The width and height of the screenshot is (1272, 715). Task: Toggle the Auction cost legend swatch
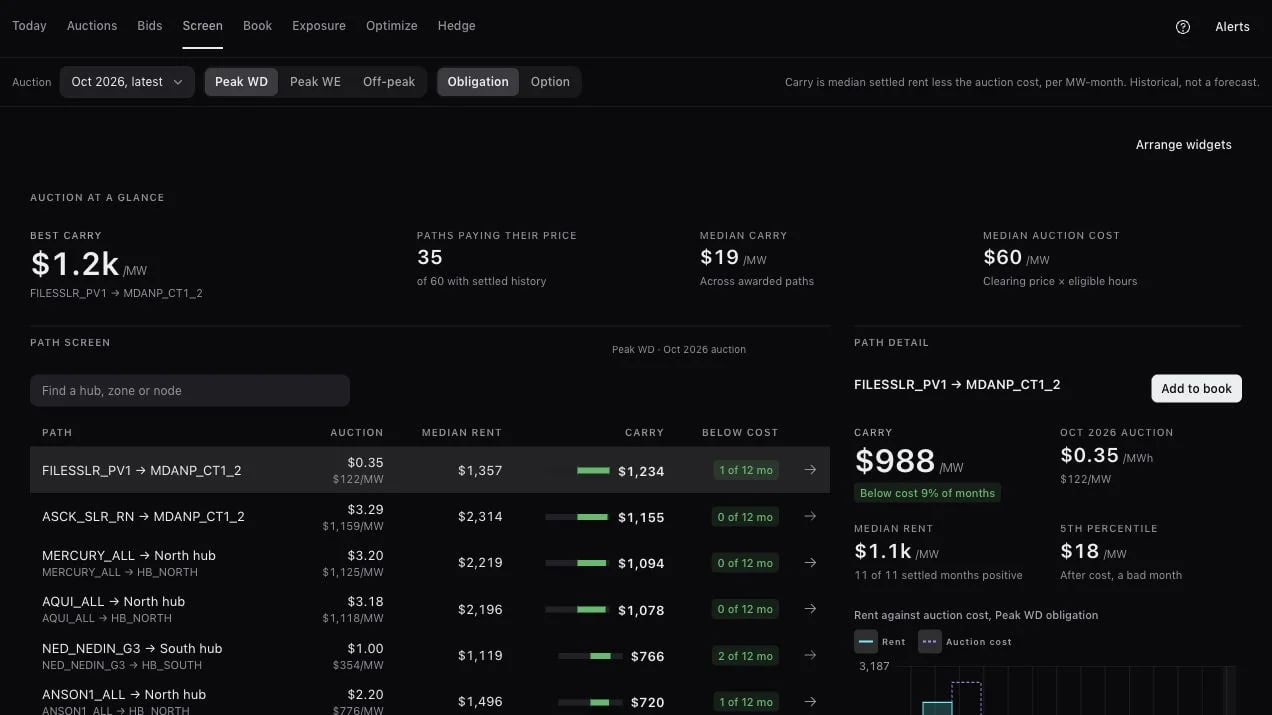930,642
